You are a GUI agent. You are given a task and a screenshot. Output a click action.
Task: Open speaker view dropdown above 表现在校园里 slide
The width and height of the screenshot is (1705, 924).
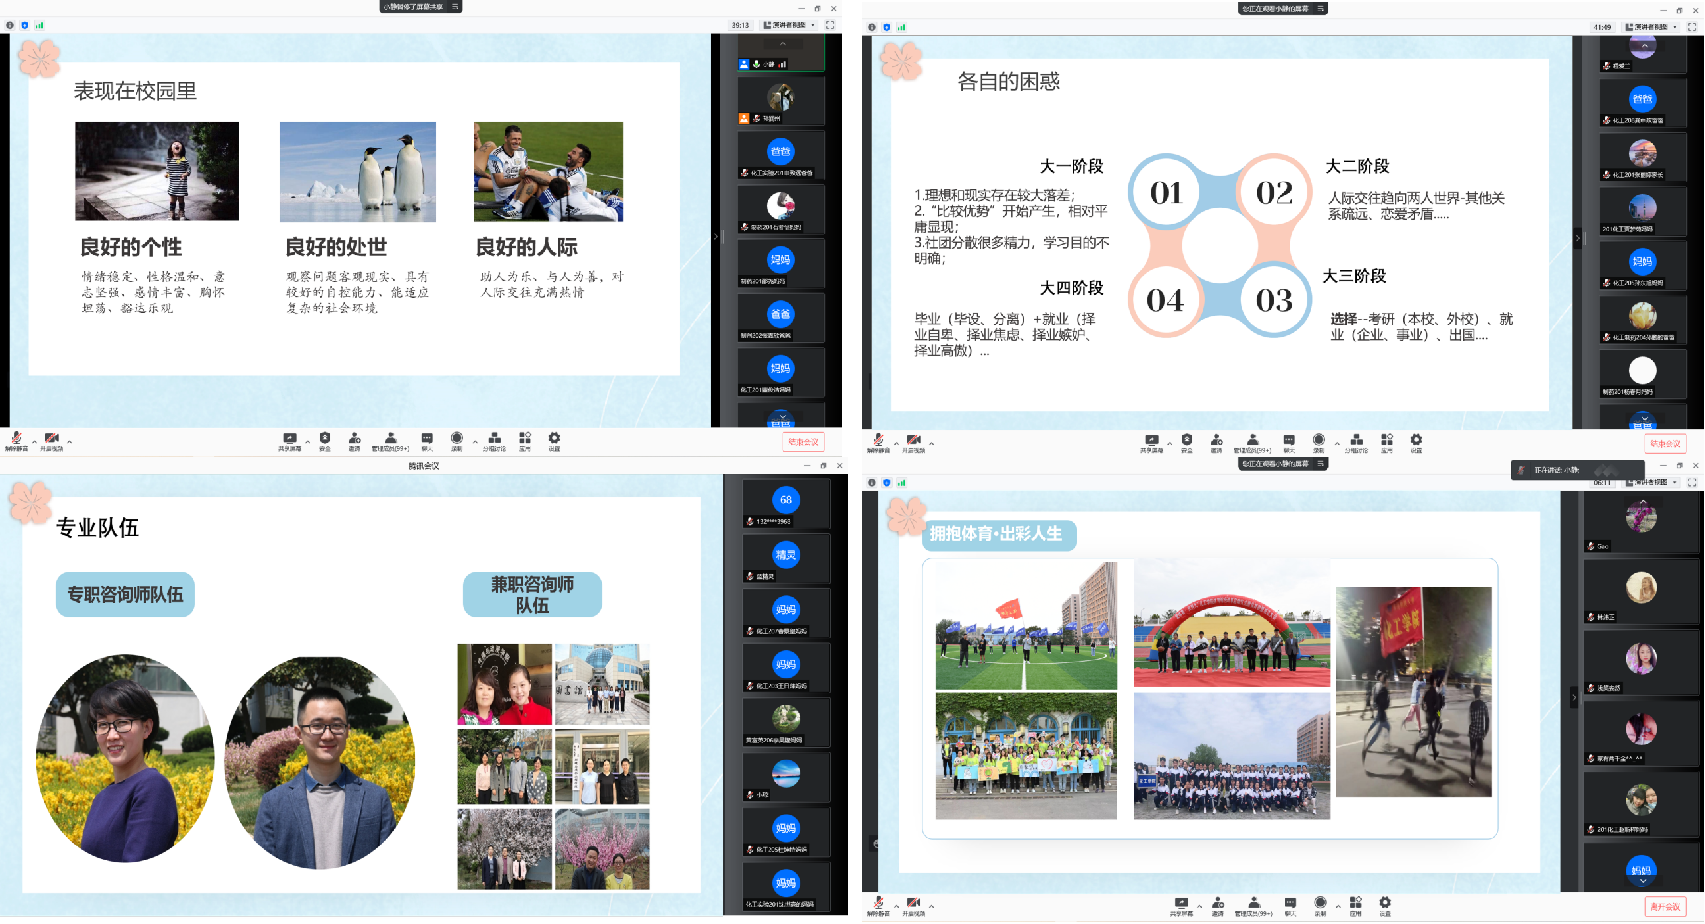coord(789,25)
